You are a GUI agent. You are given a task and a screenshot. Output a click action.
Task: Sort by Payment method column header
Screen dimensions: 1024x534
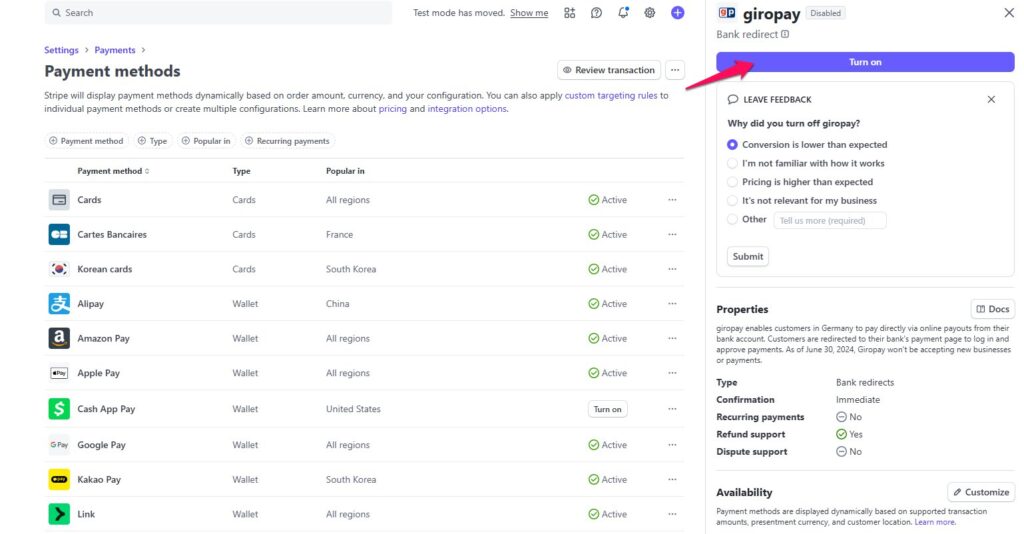[x=112, y=171]
